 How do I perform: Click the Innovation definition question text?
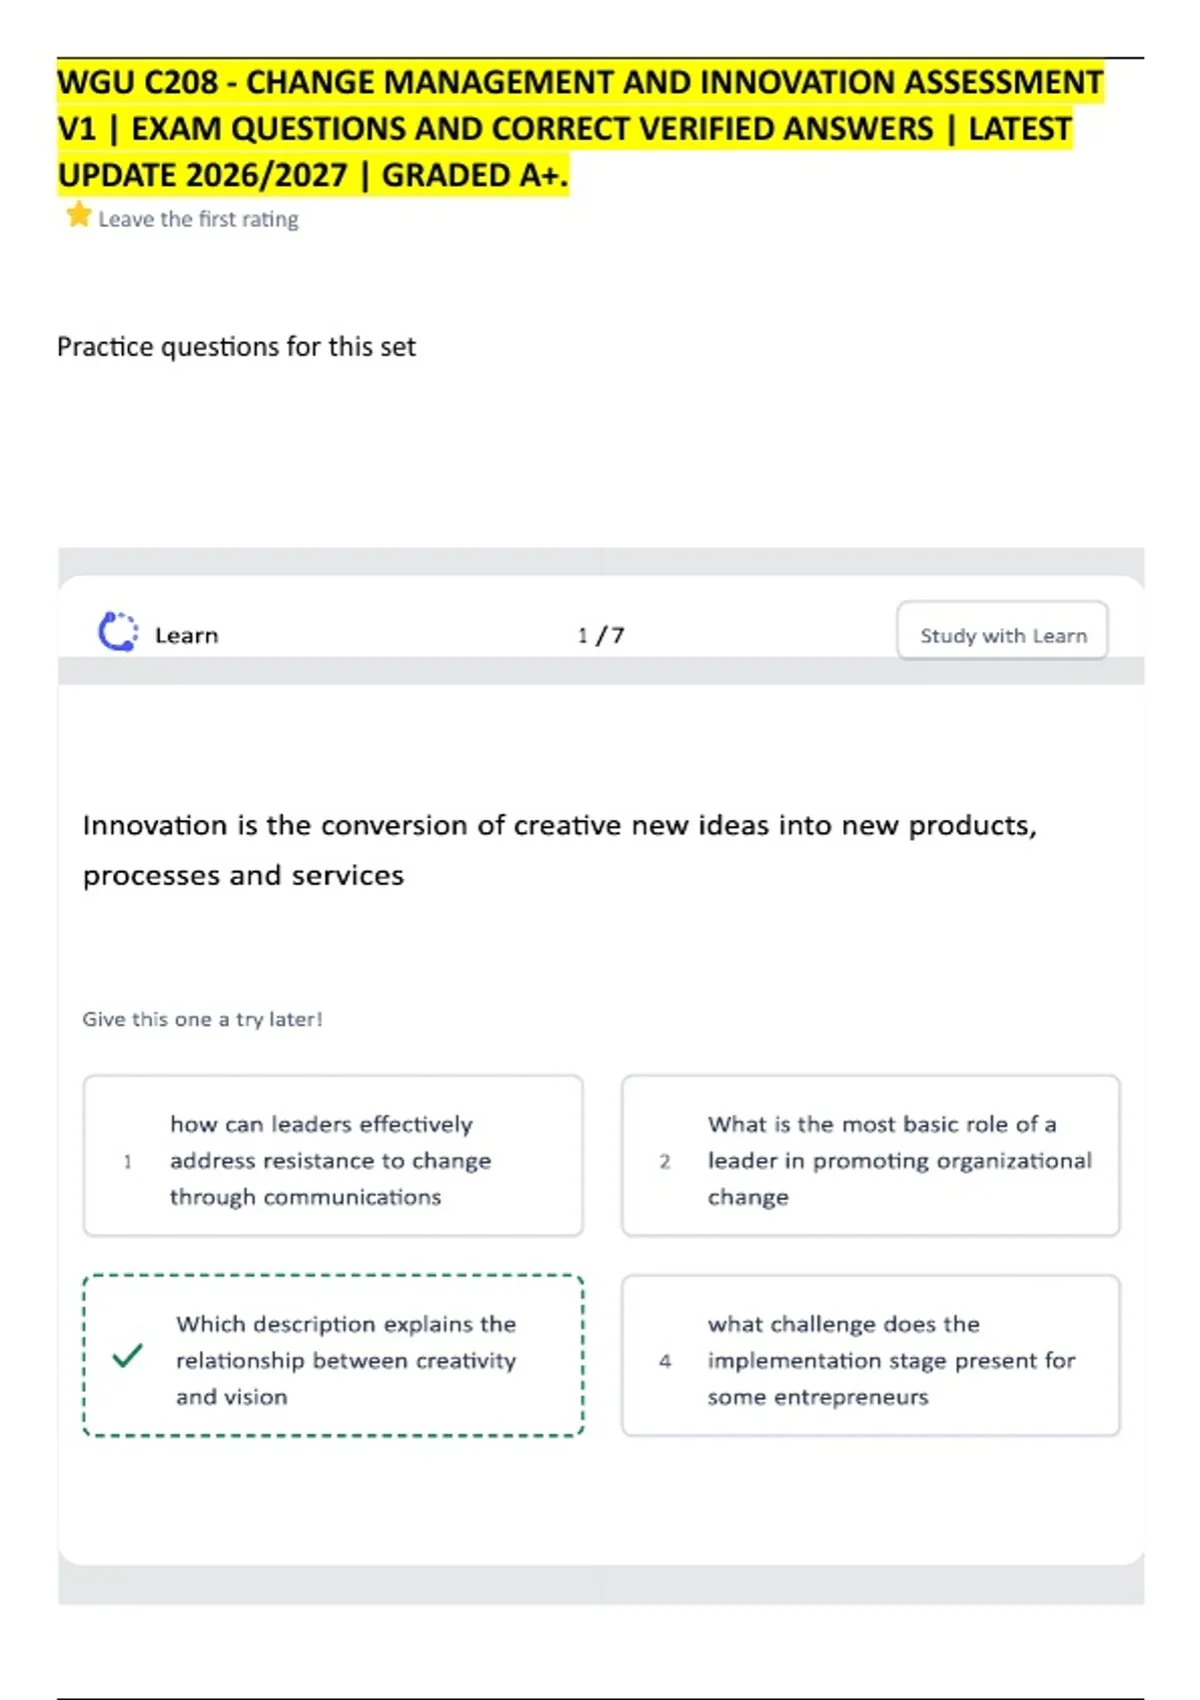[560, 849]
